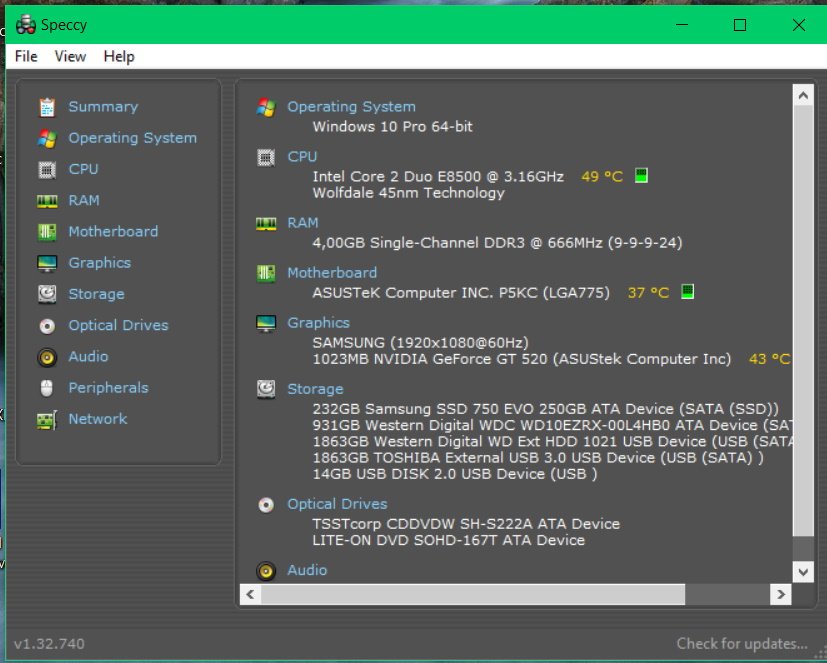Screen dimensions: 827x663
Task: Click the vertical scrollbar thumb
Action: [x=803, y=321]
